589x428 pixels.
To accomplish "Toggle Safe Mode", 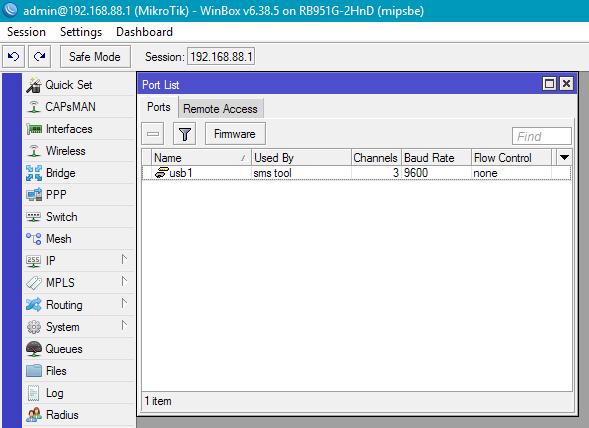I will 95,57.
